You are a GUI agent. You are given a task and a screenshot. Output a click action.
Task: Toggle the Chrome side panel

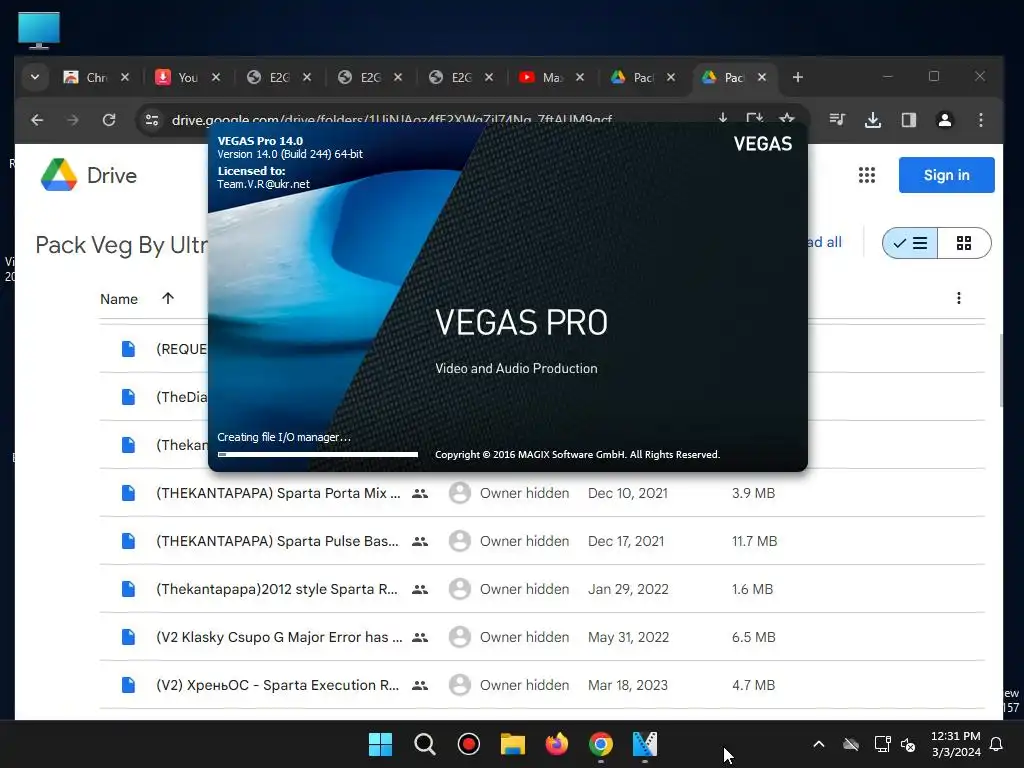908,120
